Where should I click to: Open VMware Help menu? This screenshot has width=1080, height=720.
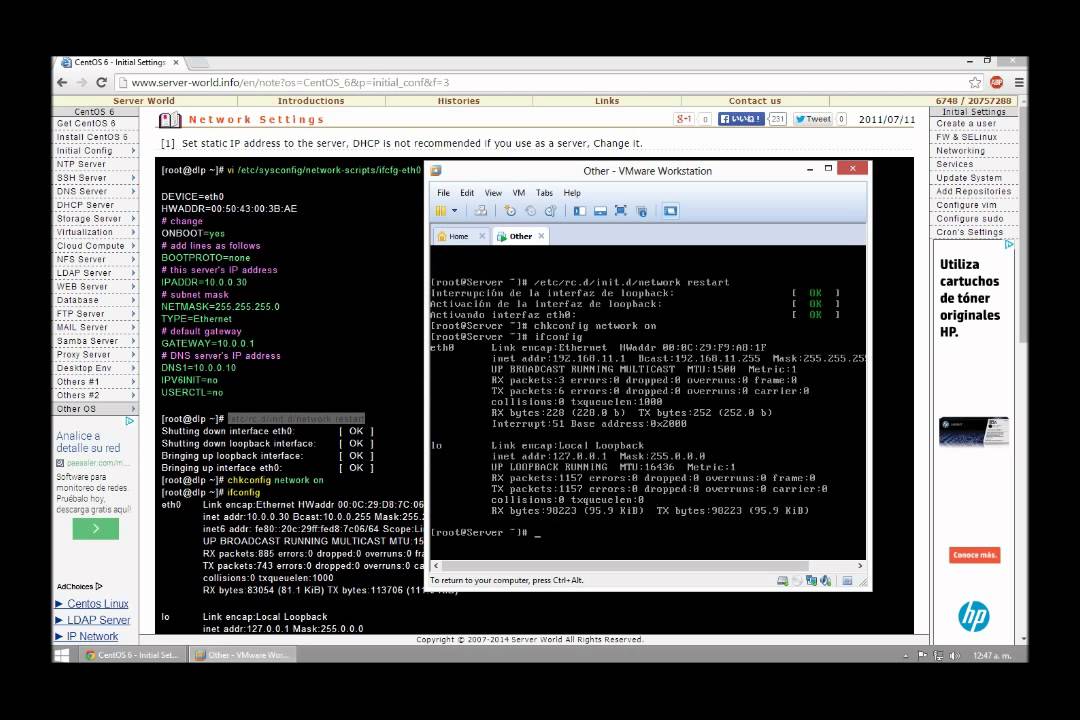(572, 193)
